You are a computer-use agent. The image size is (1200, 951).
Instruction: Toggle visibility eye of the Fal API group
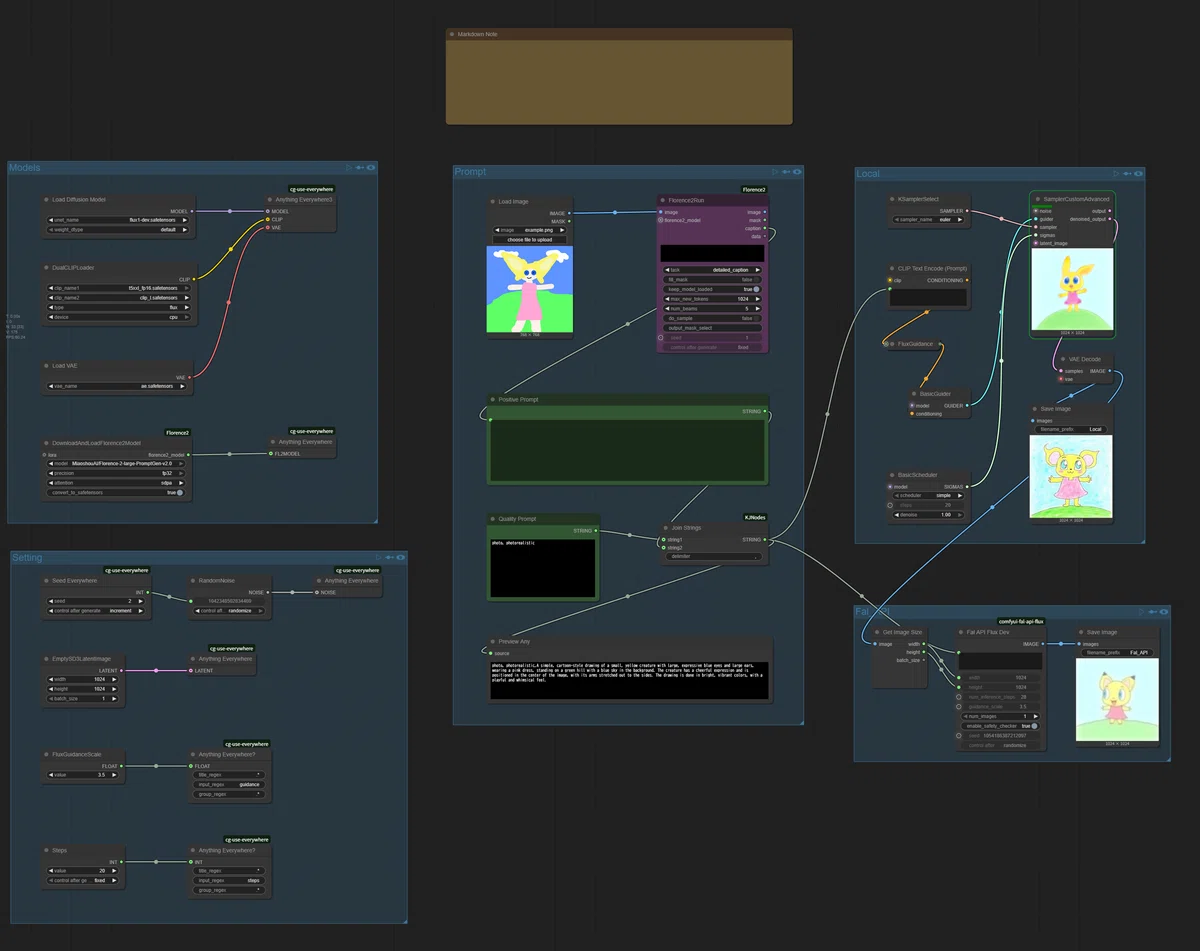tap(1164, 611)
